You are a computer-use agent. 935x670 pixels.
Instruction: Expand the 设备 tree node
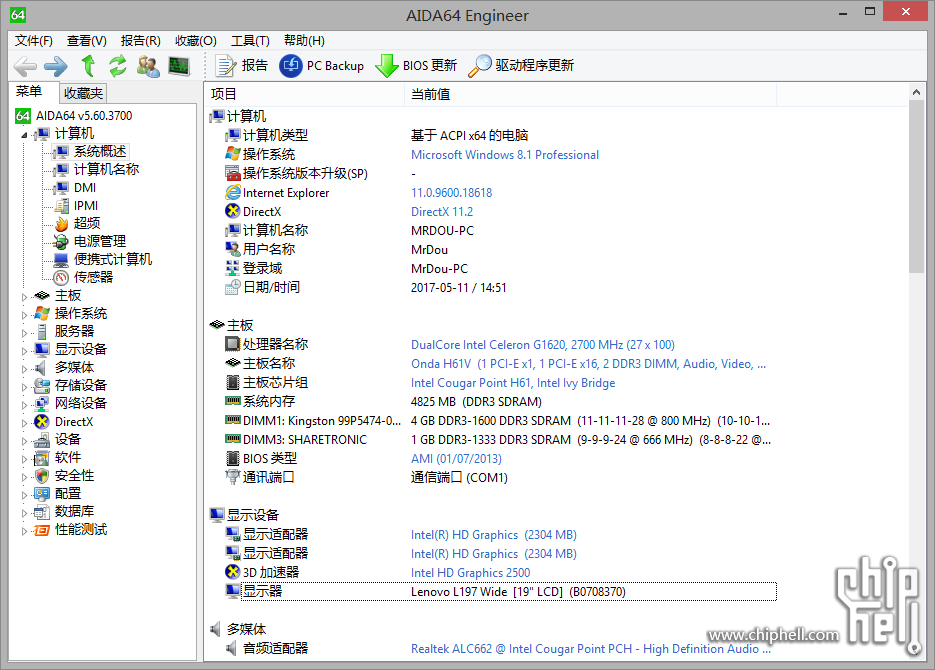pos(24,441)
